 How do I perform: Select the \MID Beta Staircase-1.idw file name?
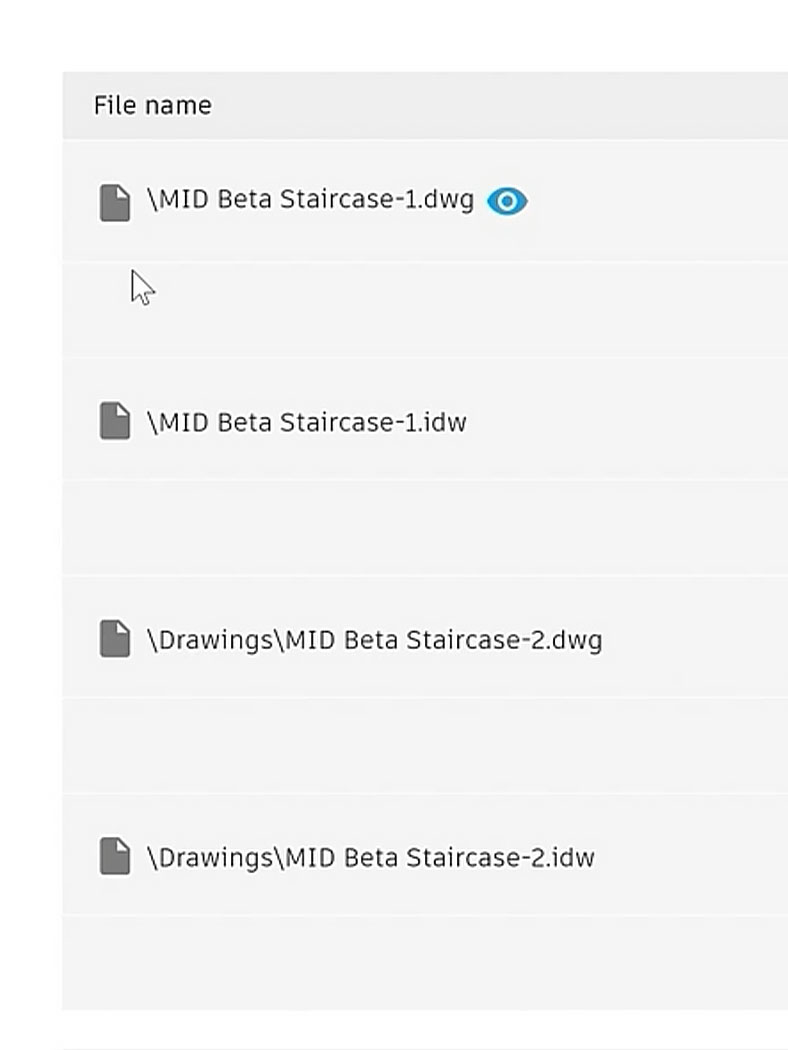tap(306, 422)
